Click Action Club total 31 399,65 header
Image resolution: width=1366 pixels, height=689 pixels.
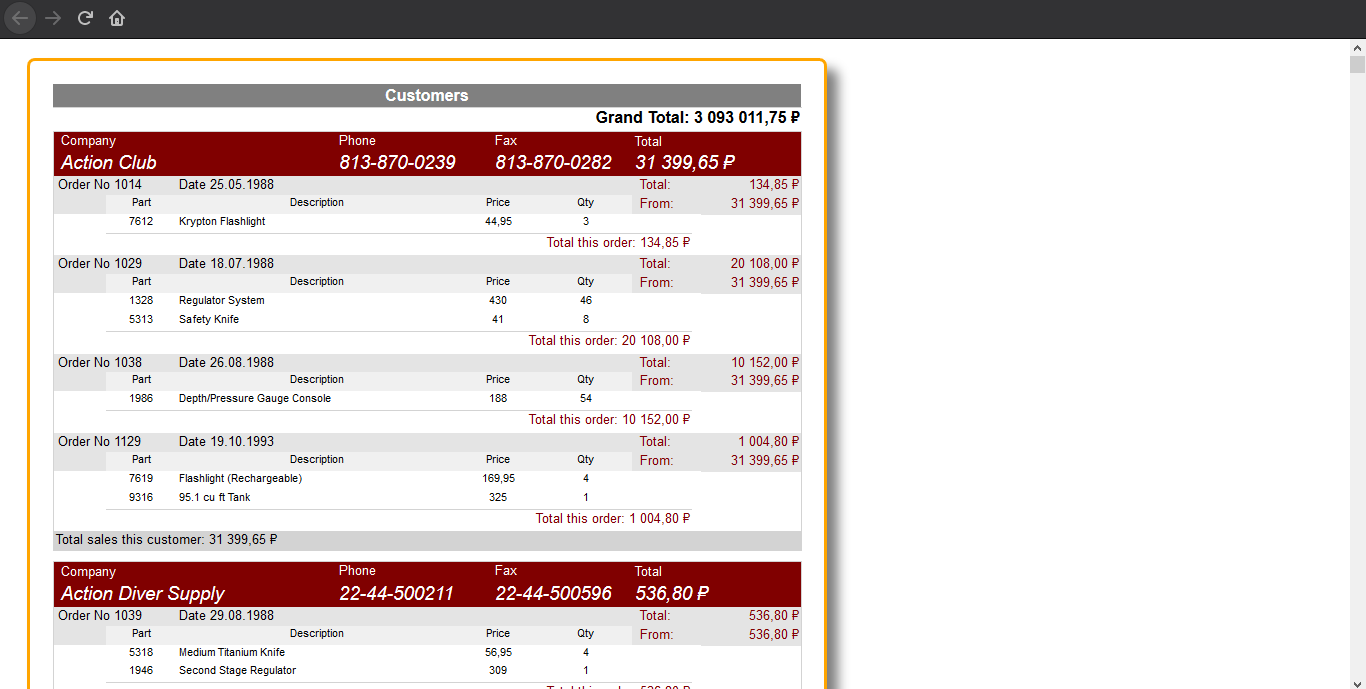click(685, 162)
